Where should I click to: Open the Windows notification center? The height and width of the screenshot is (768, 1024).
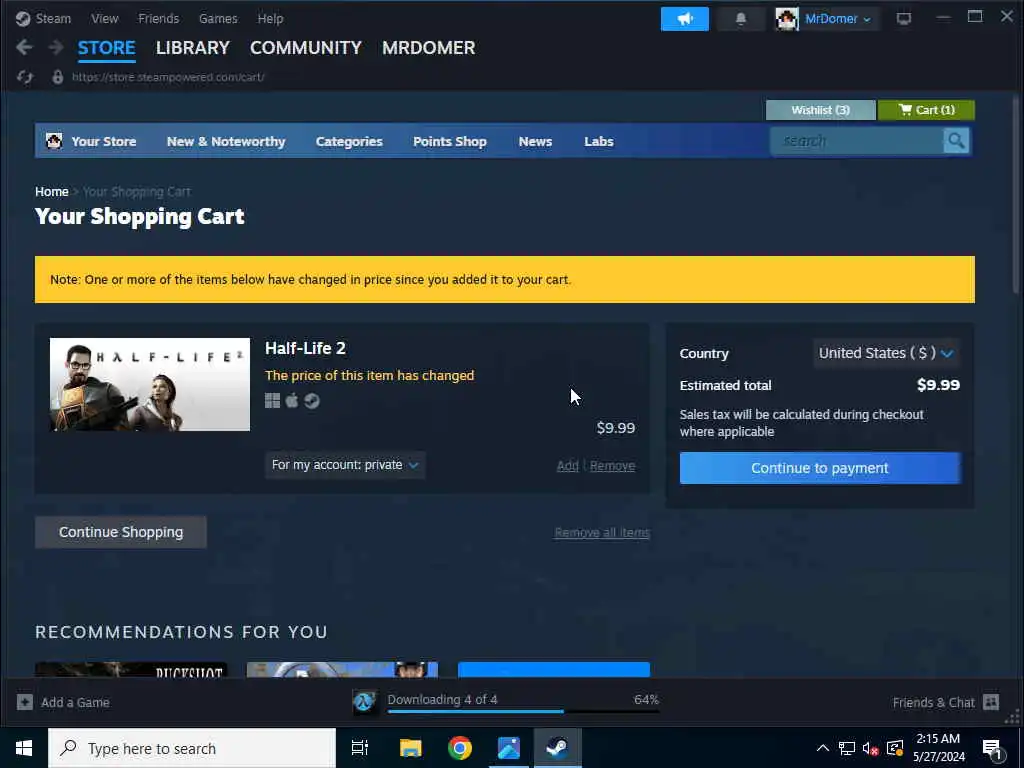(992, 748)
